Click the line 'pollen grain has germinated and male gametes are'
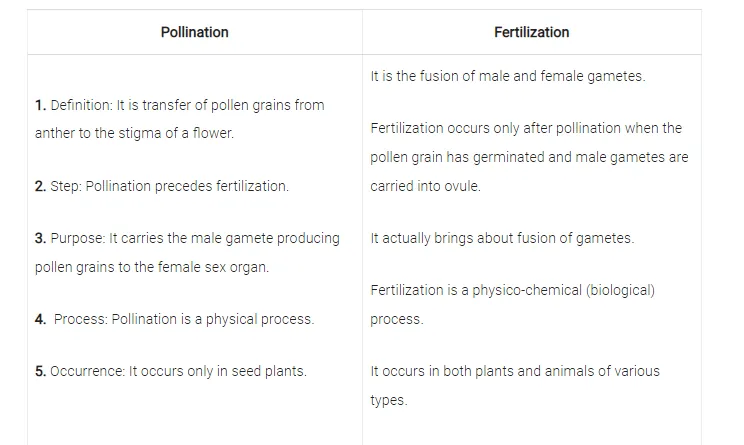744x445 pixels. (x=529, y=157)
